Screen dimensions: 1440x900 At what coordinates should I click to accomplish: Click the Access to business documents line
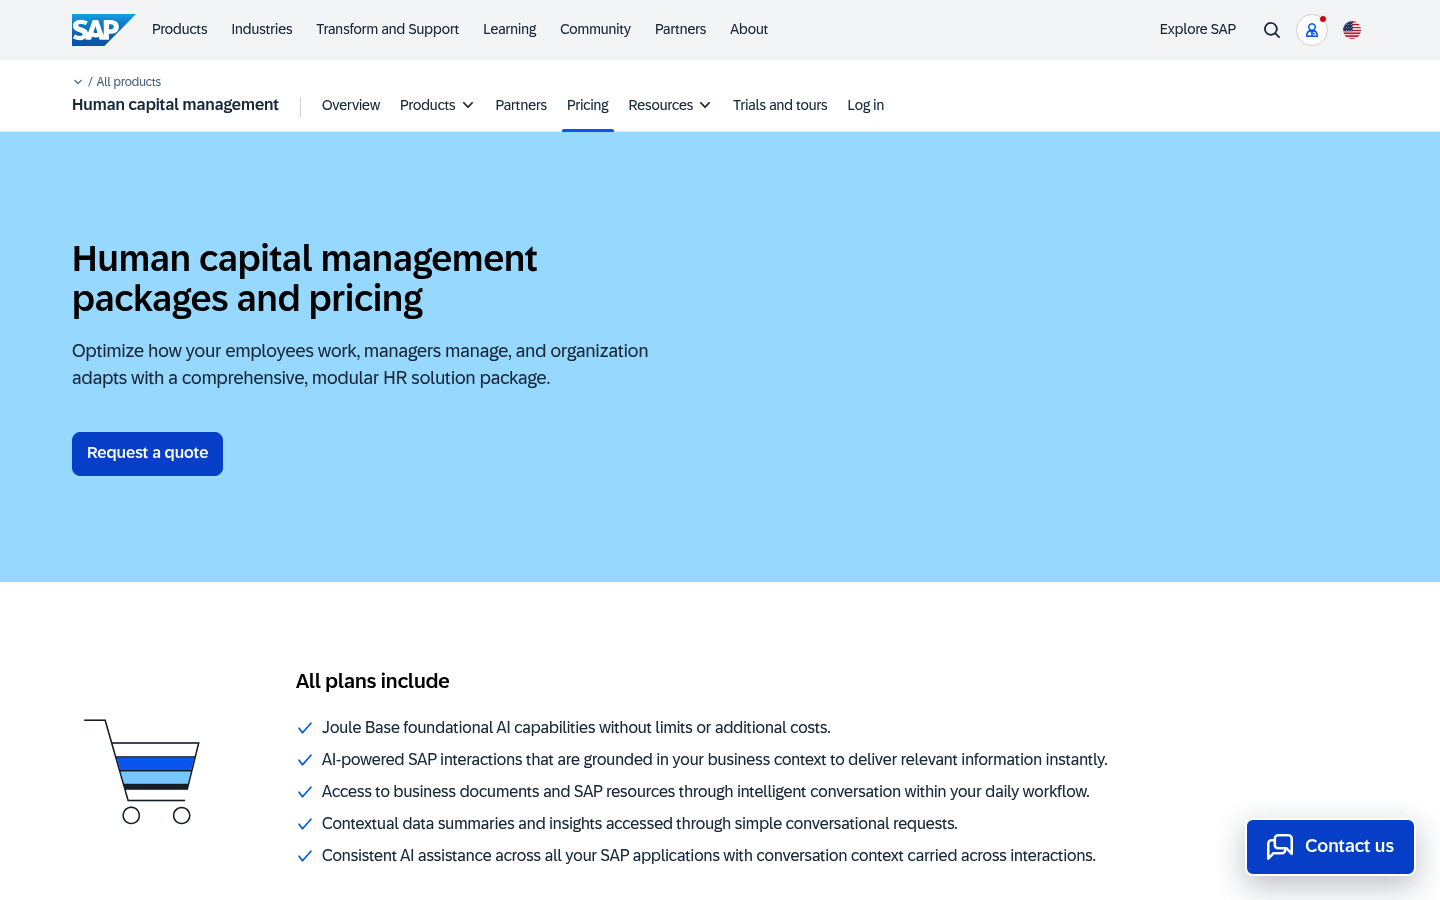[706, 792]
